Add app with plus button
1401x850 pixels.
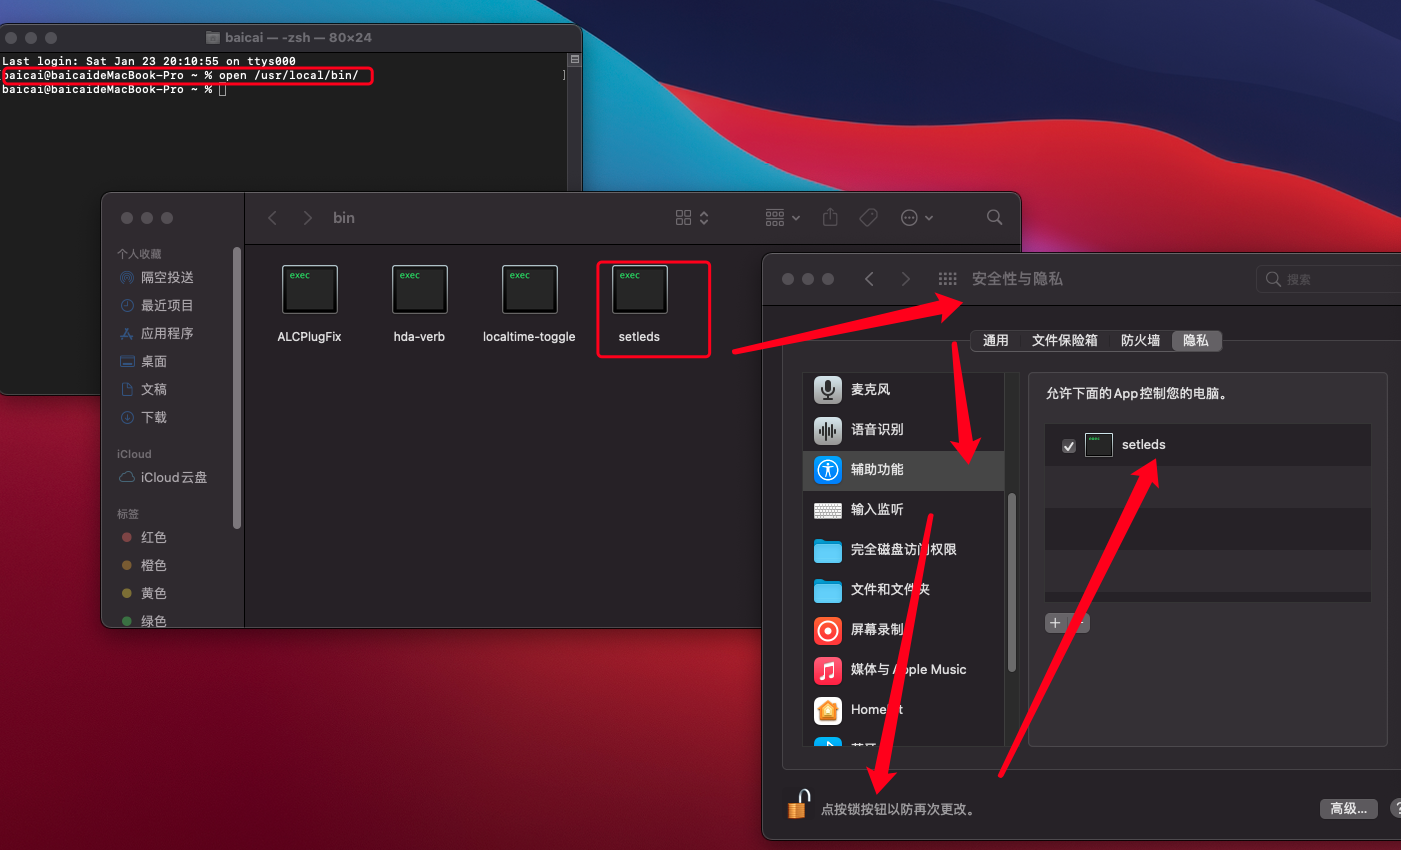pyautogui.click(x=1055, y=623)
